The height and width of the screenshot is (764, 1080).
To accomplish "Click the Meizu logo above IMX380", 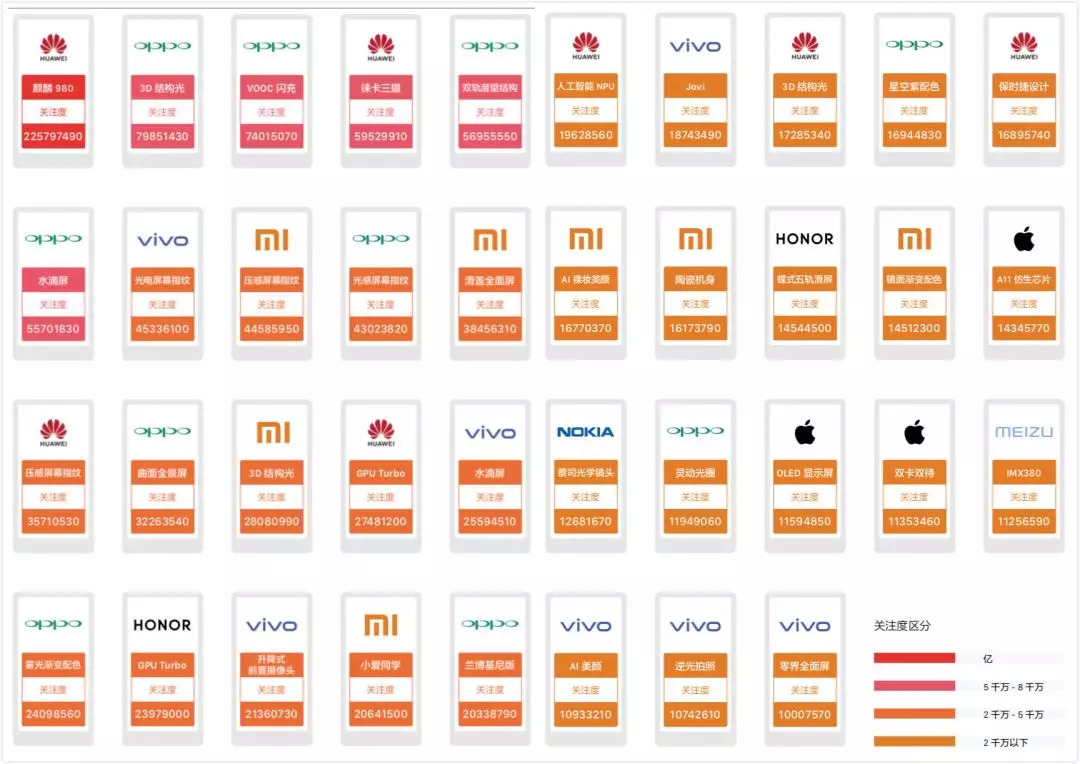I will (1024, 432).
